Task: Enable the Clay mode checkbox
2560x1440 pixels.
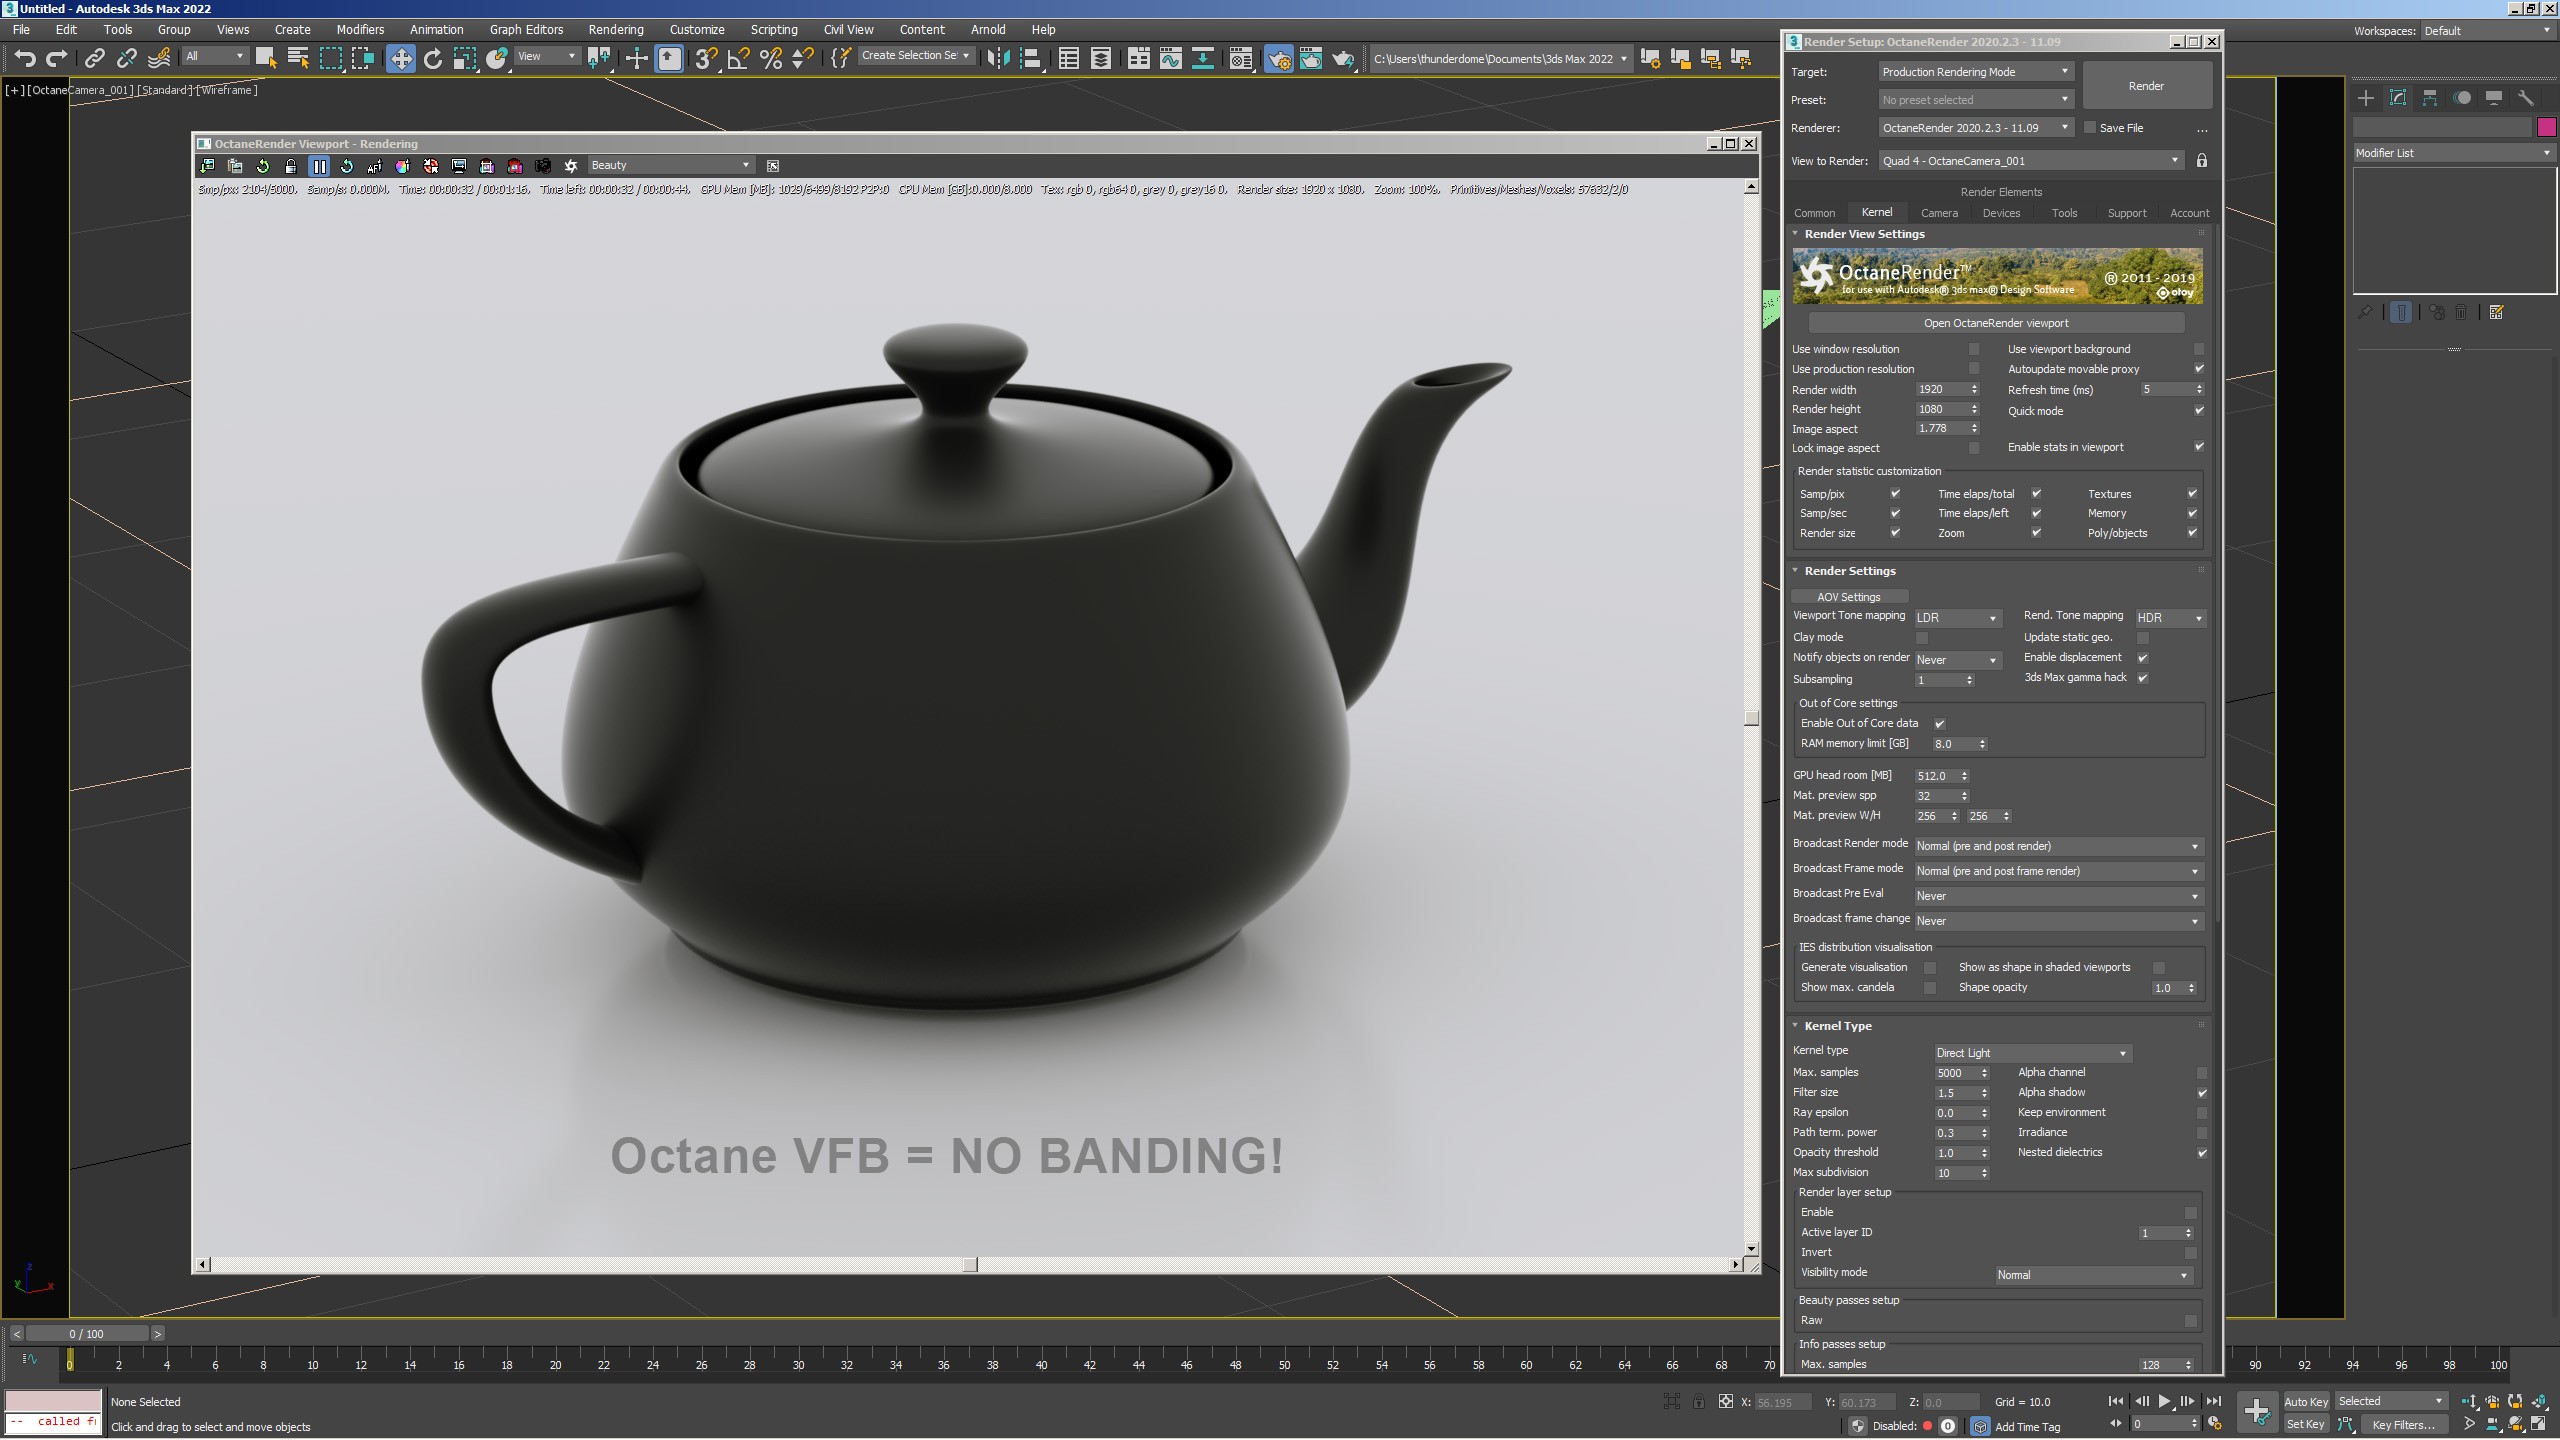Action: click(1921, 638)
